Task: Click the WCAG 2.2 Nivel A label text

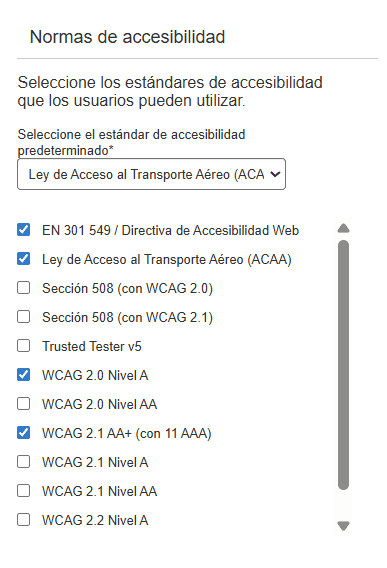Action: point(95,520)
